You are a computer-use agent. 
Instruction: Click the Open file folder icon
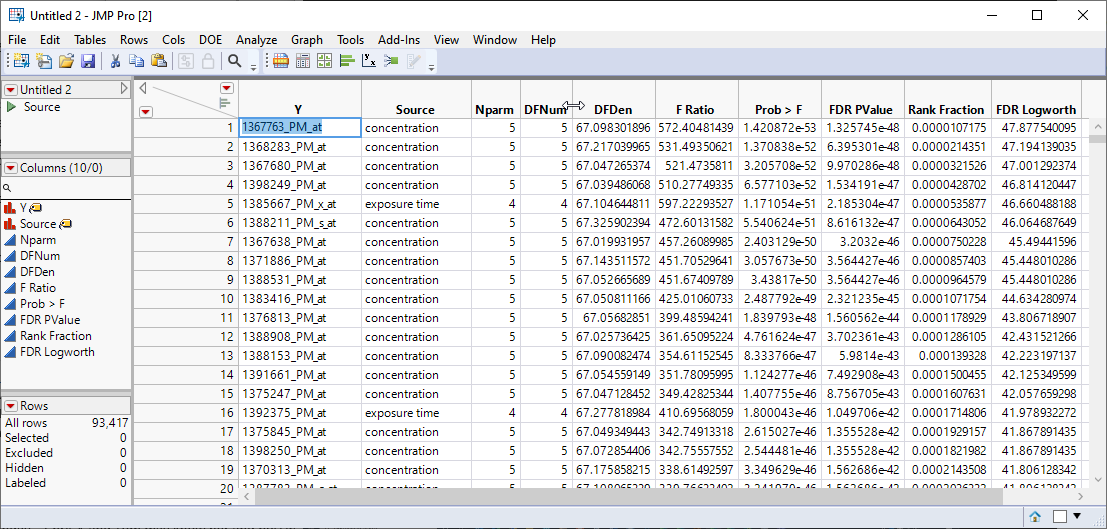point(66,61)
